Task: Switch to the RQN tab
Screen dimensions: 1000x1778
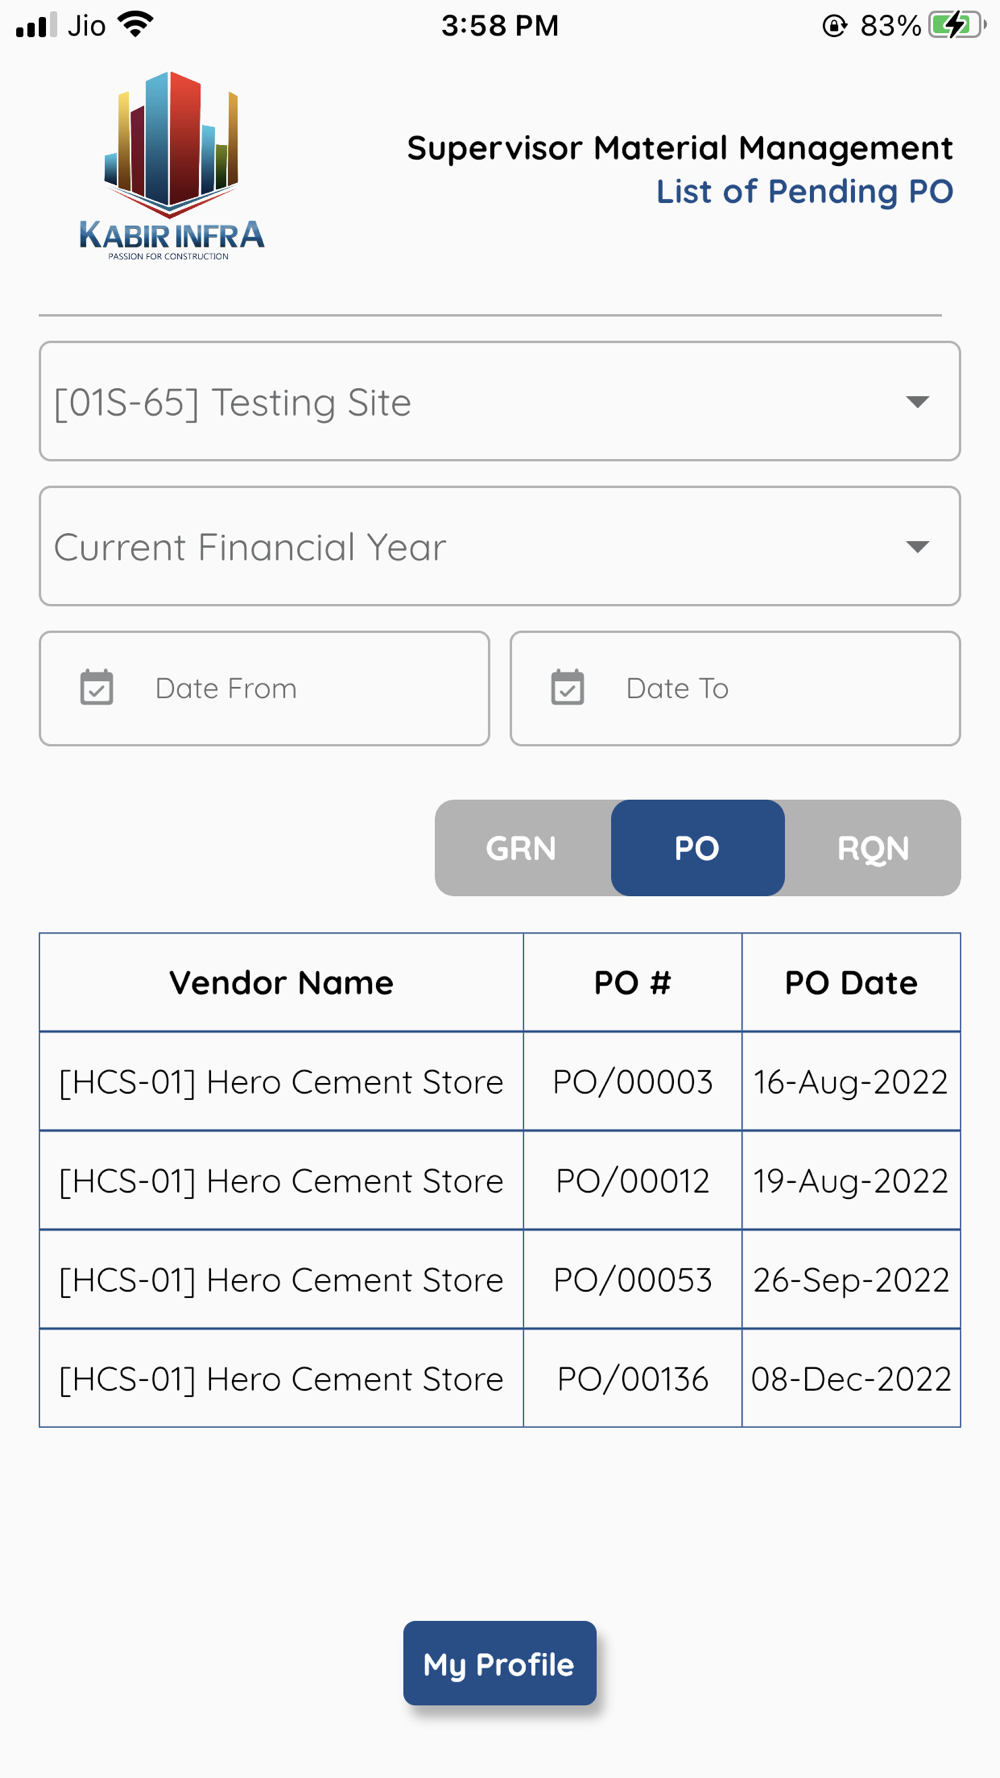Action: click(x=873, y=848)
